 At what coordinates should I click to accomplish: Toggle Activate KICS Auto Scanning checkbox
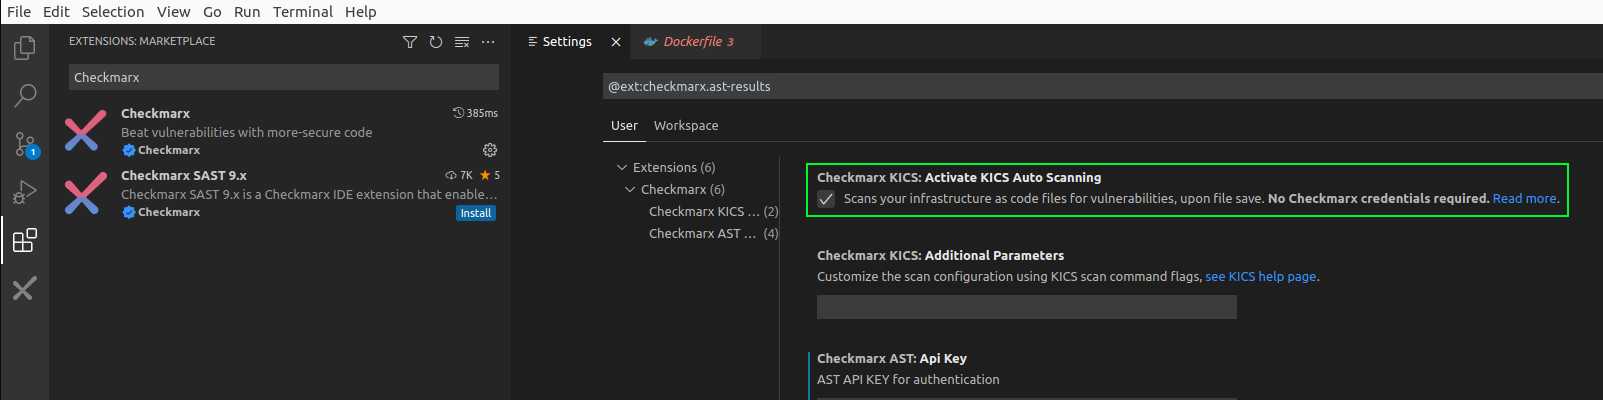coord(826,199)
